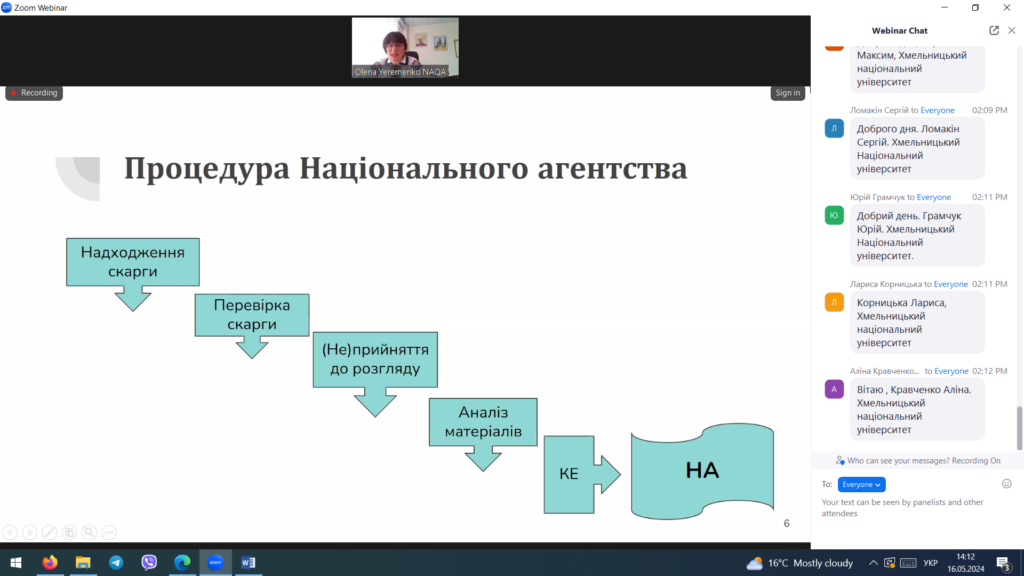Open Viber from the taskbar
Screen dimensions: 1024x576
click(x=149, y=562)
